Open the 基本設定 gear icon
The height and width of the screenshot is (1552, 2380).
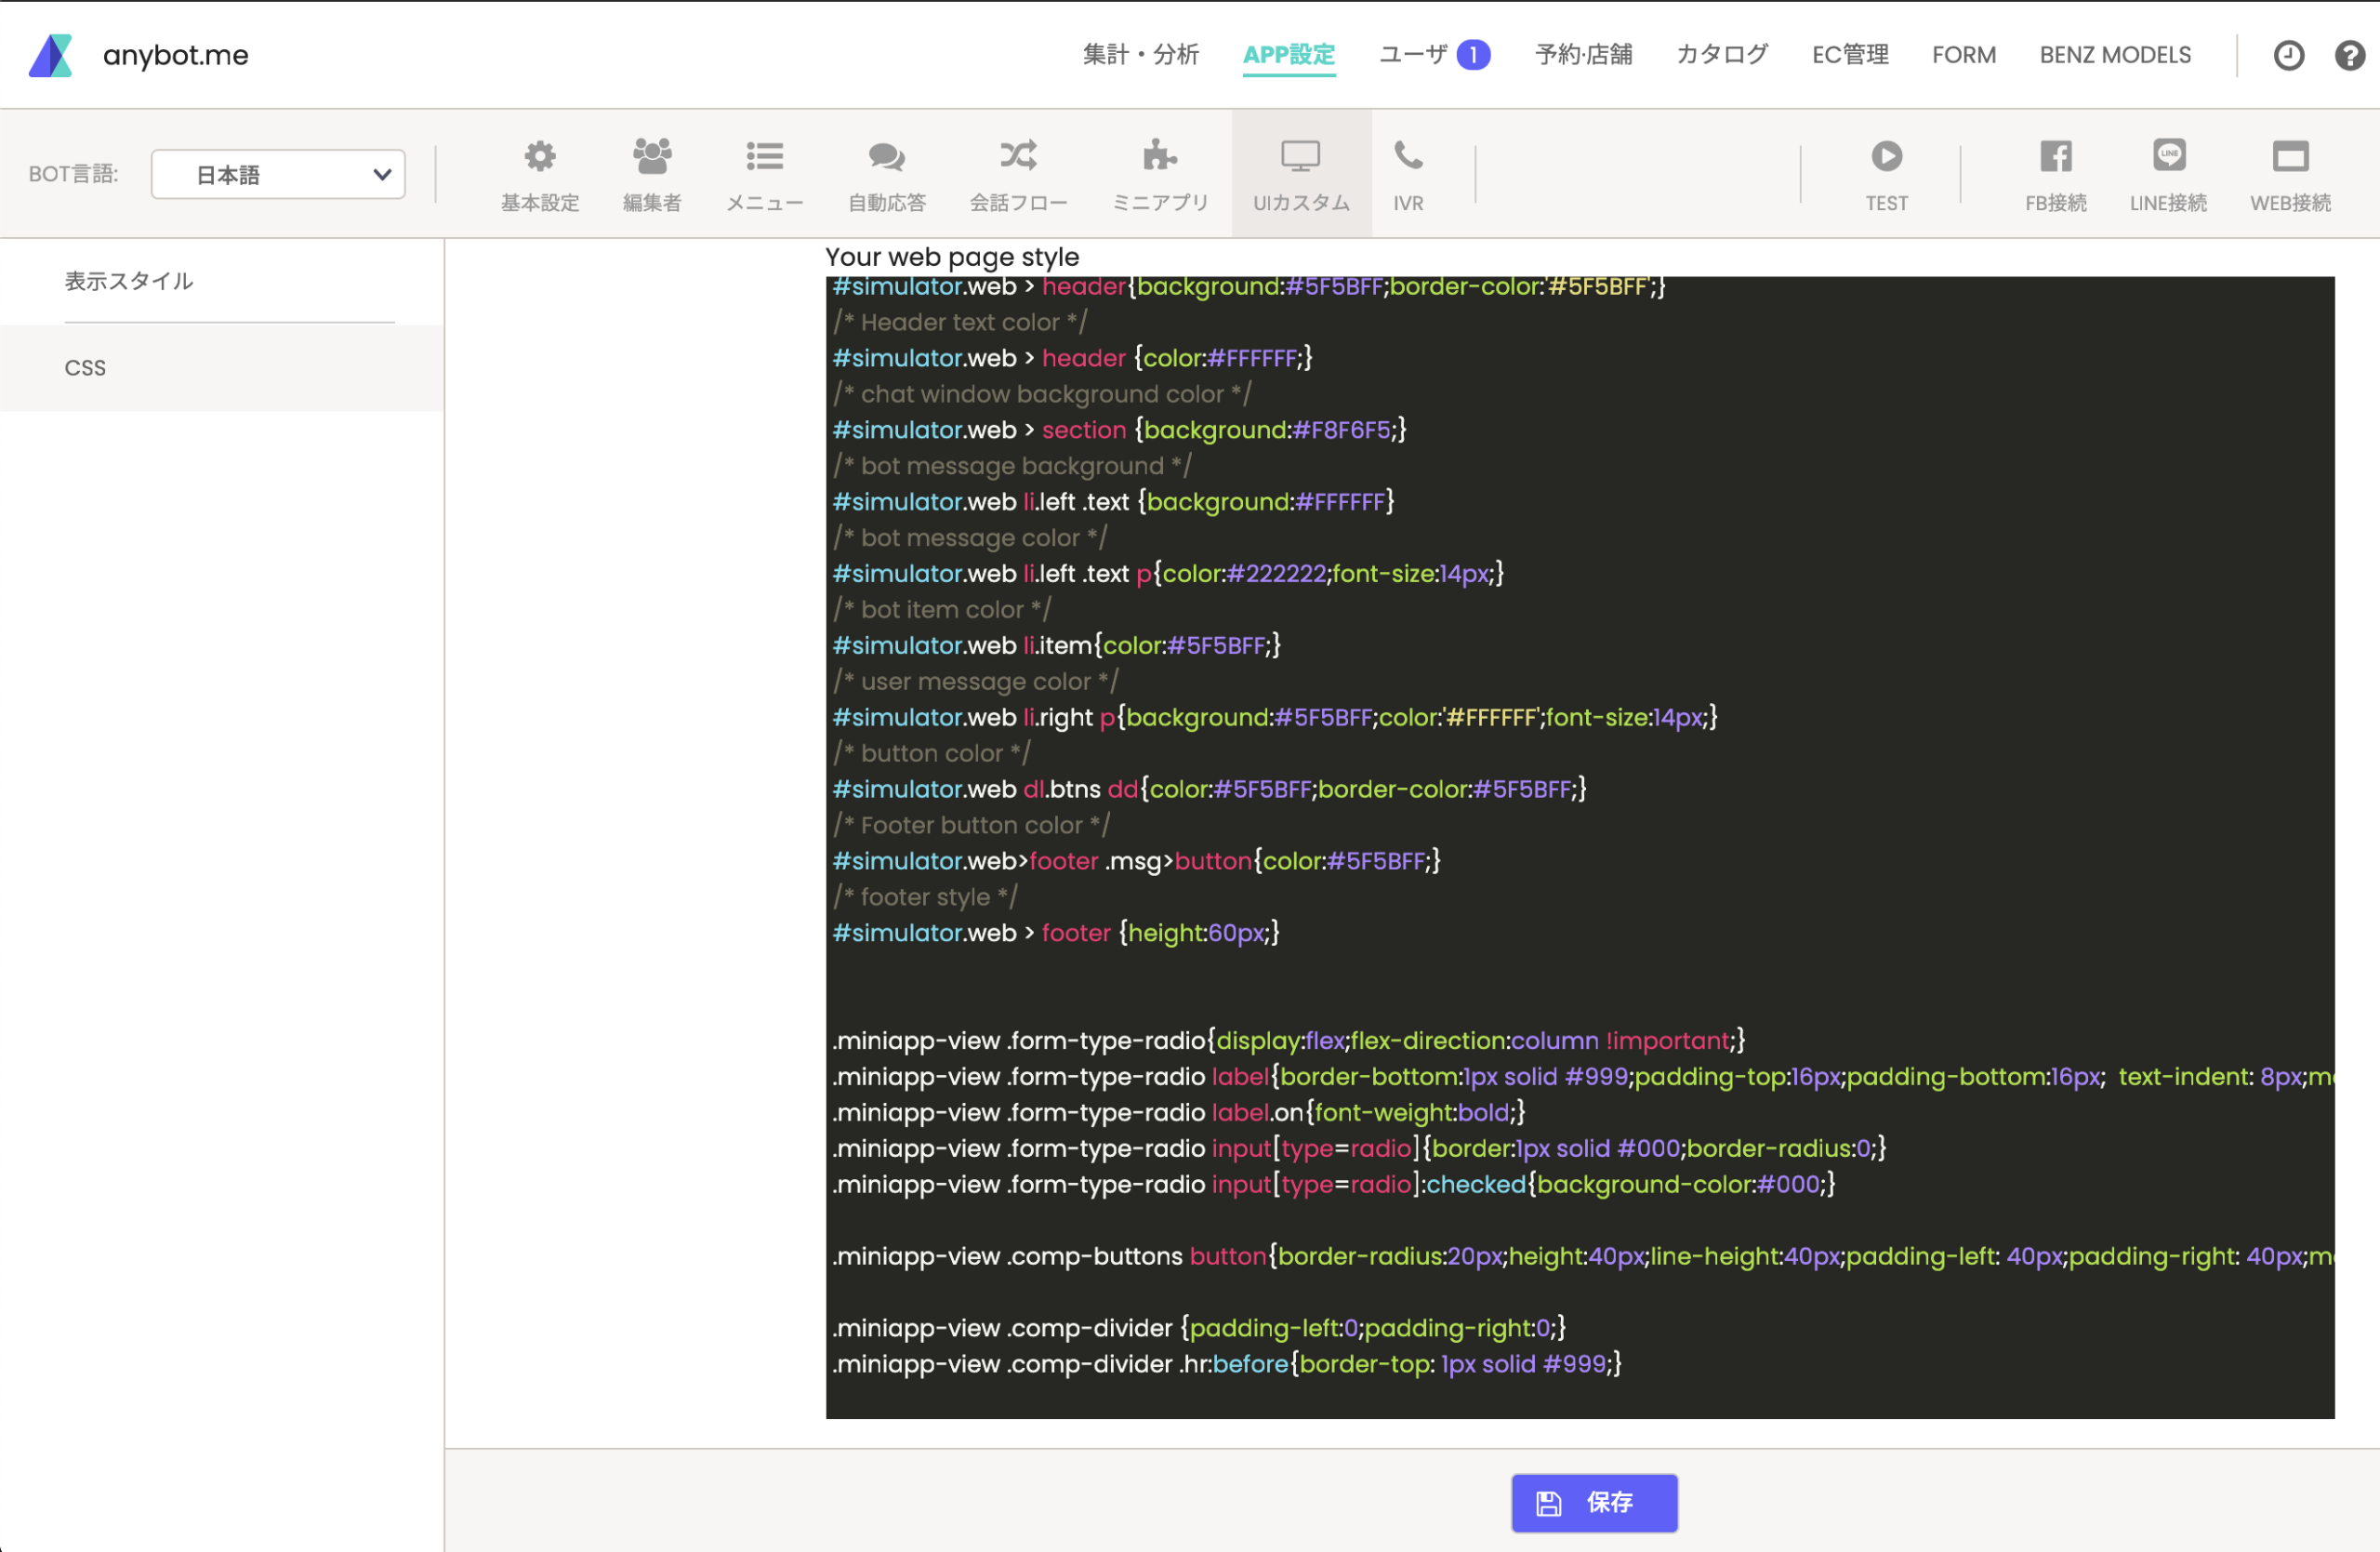pos(540,156)
